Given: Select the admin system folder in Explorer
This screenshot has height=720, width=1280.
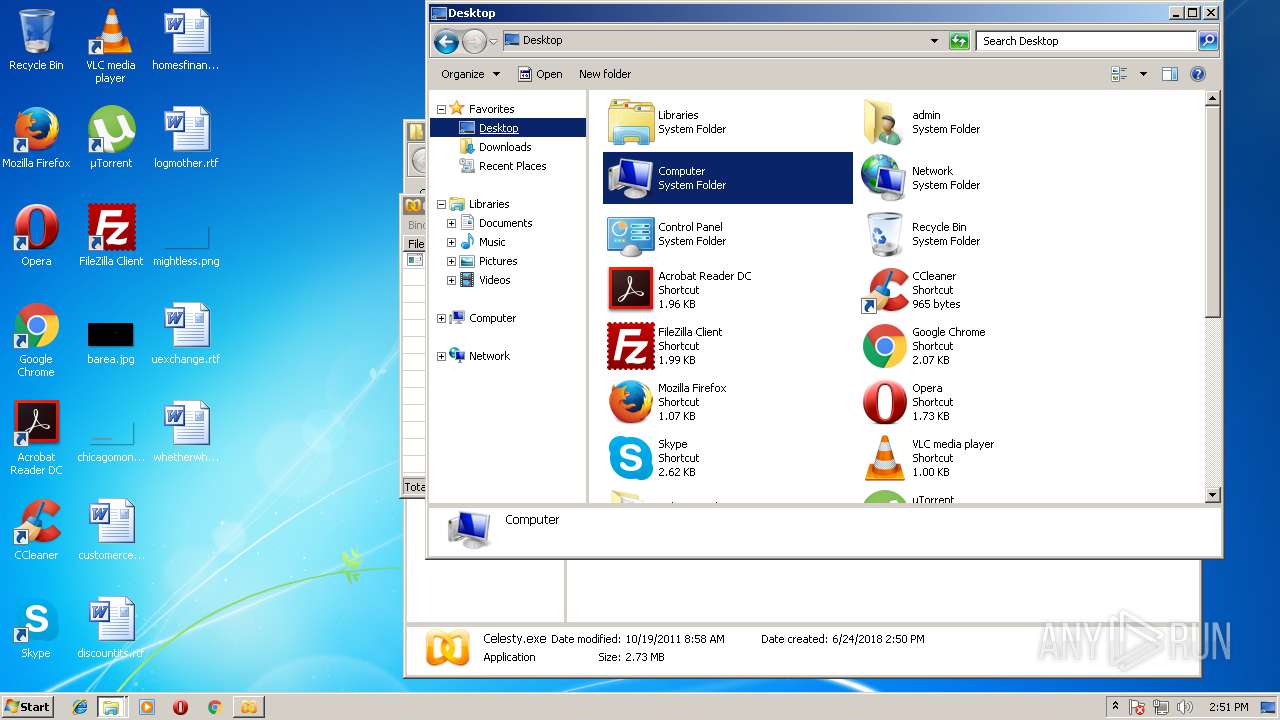Looking at the screenshot, I should pos(981,122).
